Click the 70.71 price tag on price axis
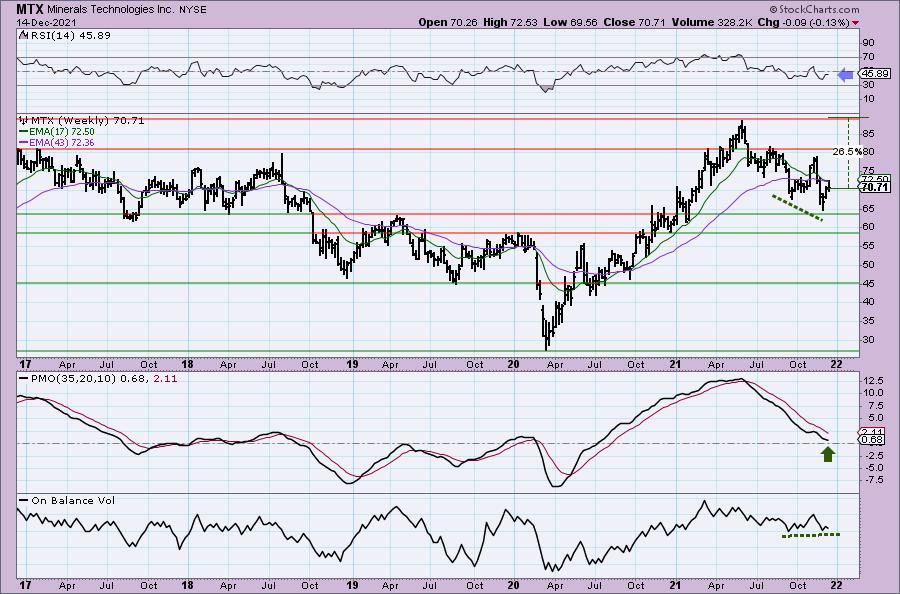Image resolution: width=900 pixels, height=594 pixels. coord(876,188)
